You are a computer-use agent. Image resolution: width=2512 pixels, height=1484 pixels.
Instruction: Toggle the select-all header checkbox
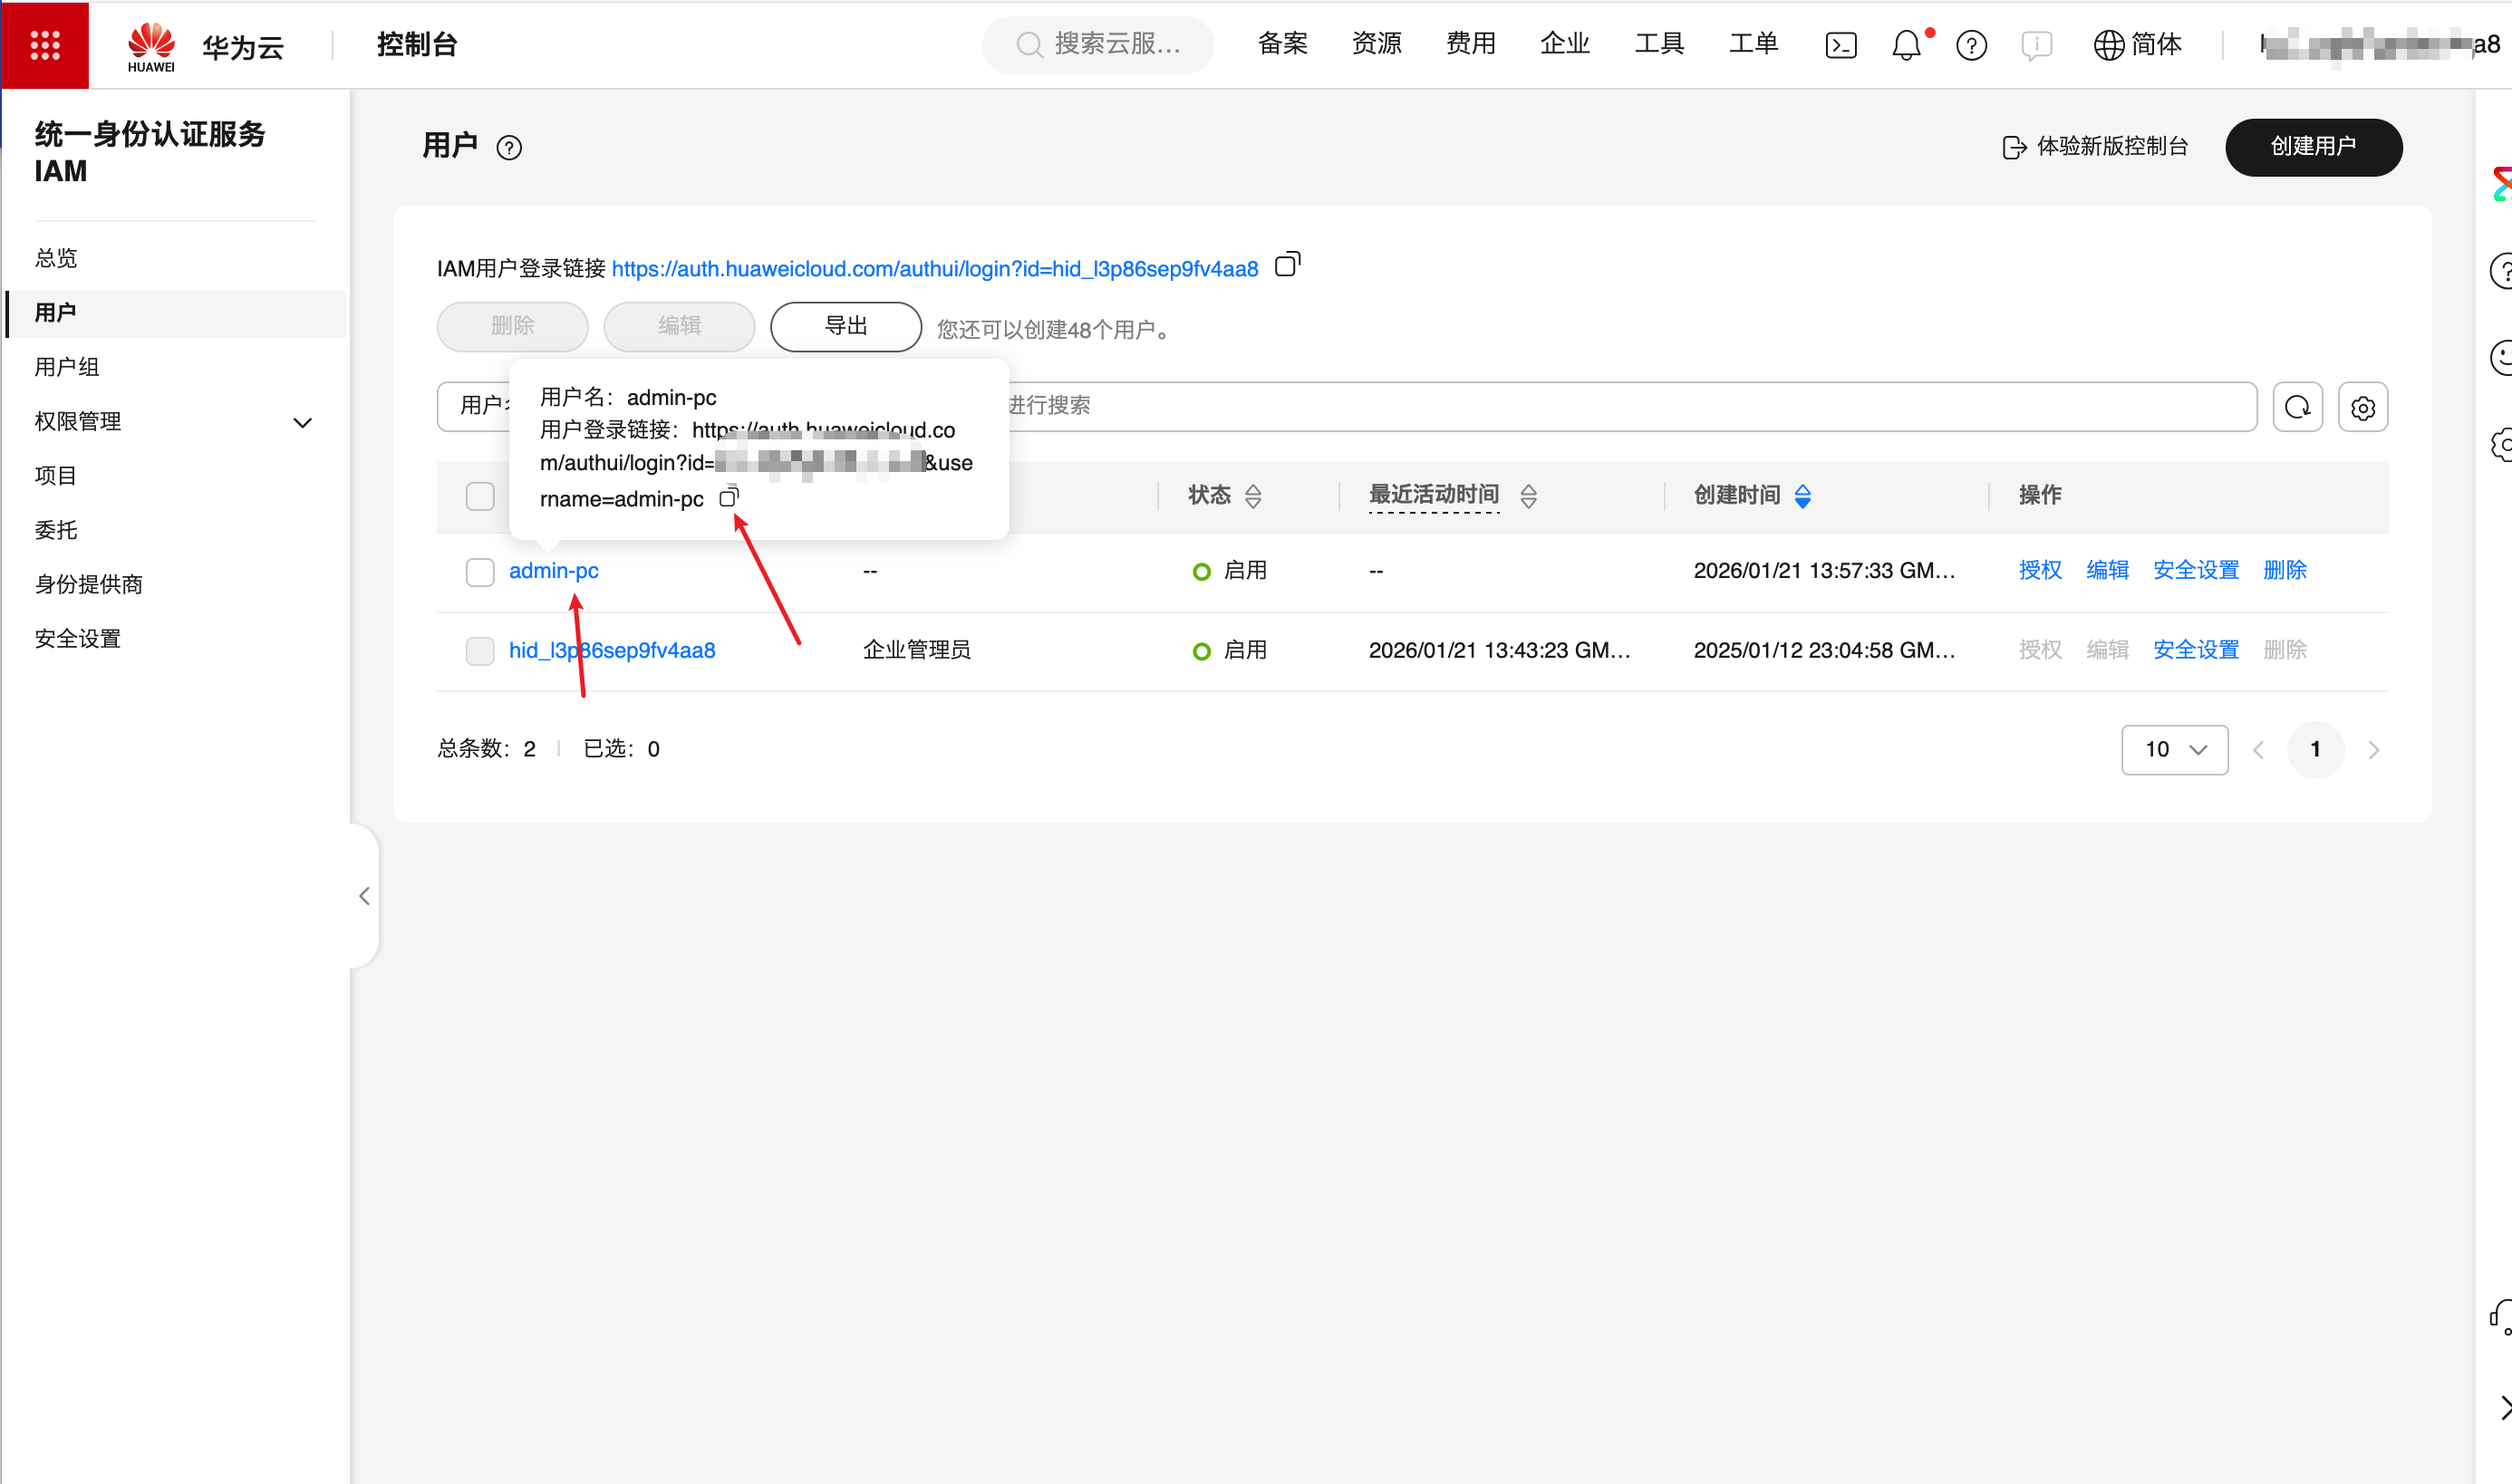(x=480, y=496)
